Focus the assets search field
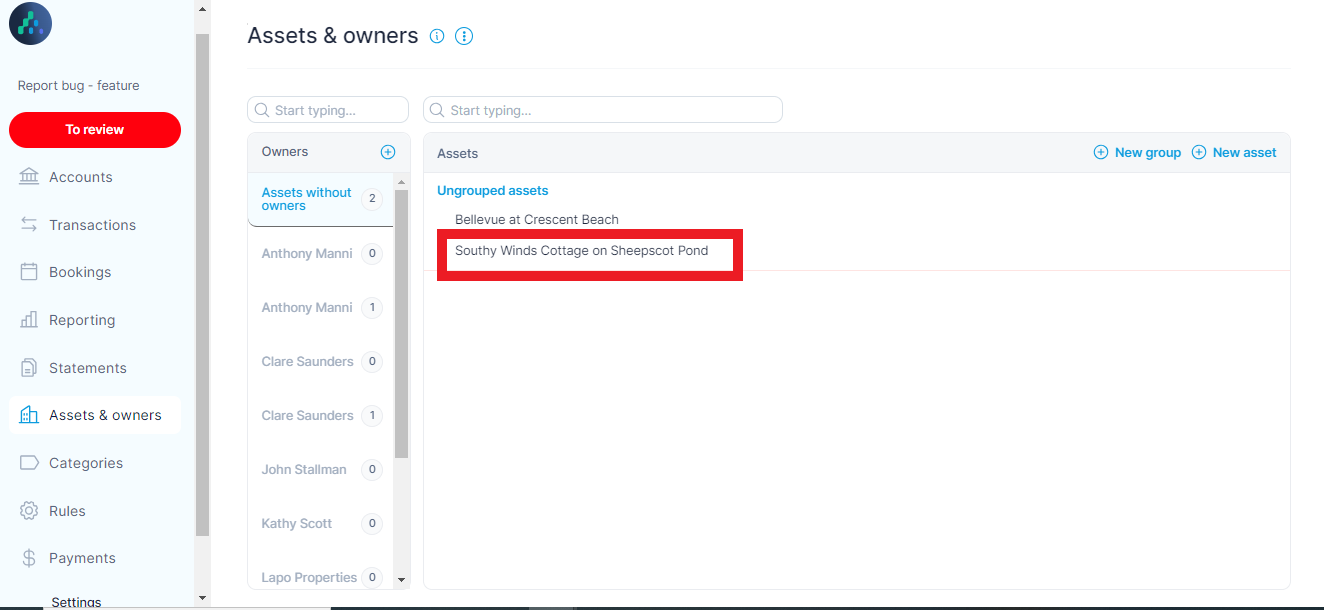This screenshot has width=1324, height=610. 603,110
